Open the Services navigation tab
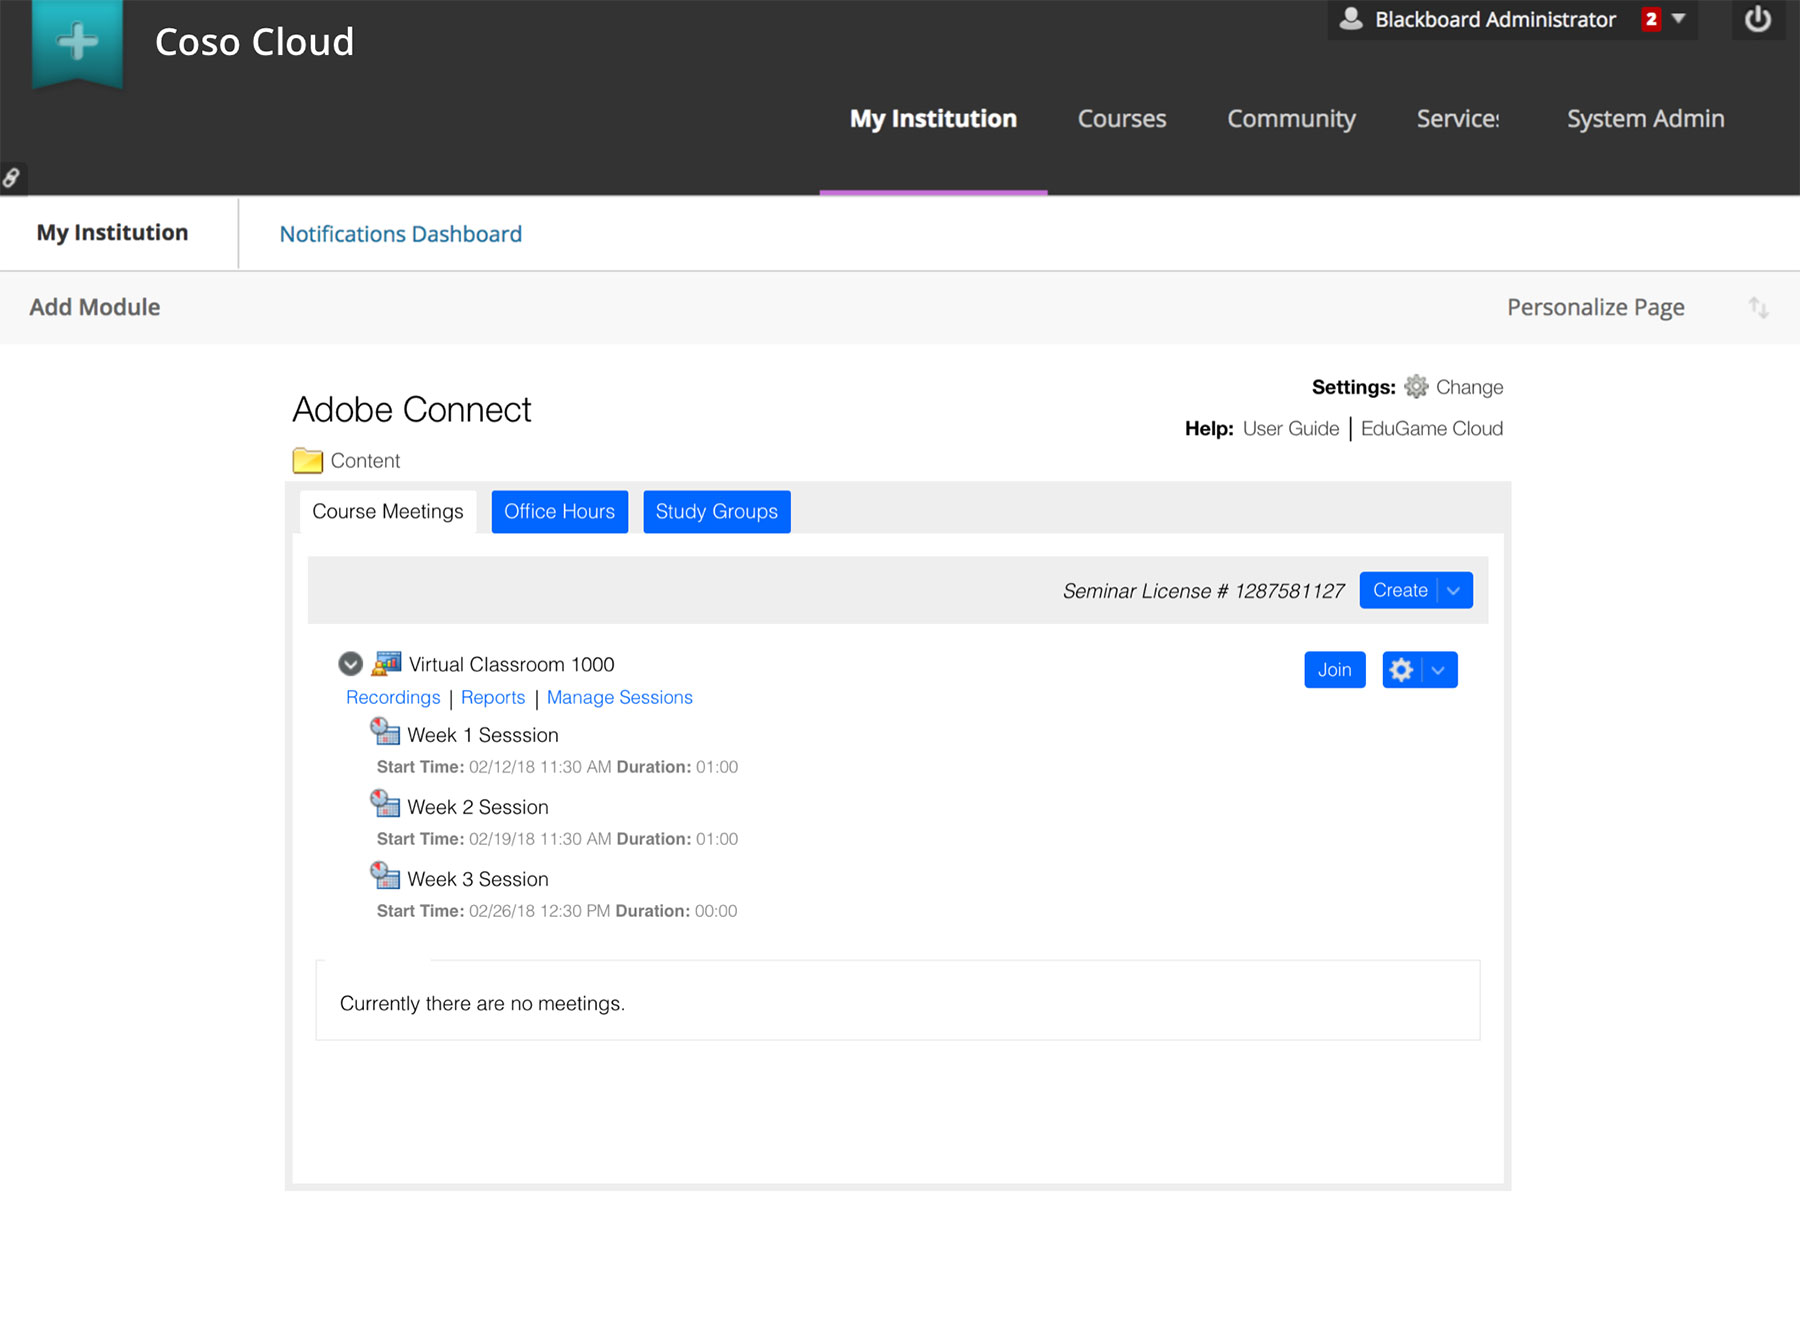This screenshot has width=1800, height=1331. click(x=1457, y=119)
